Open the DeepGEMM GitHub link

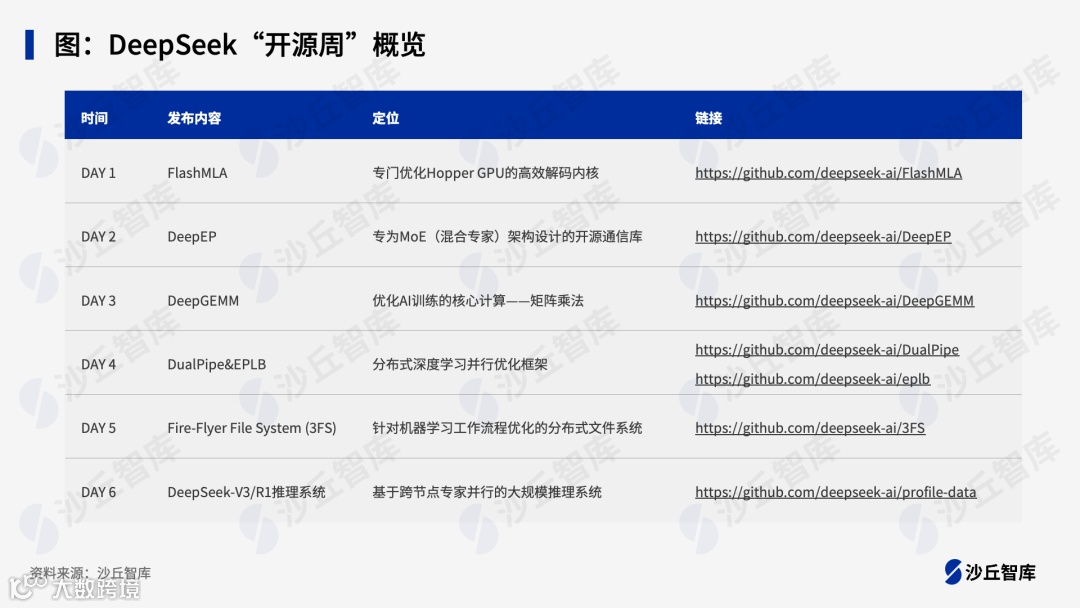coord(834,301)
